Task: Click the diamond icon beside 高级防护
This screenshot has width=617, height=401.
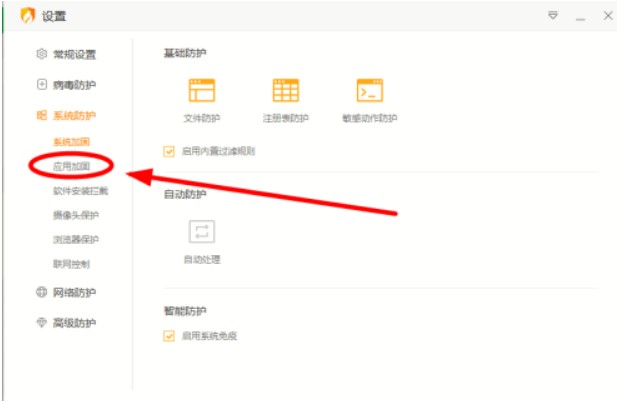Action: tap(42, 323)
